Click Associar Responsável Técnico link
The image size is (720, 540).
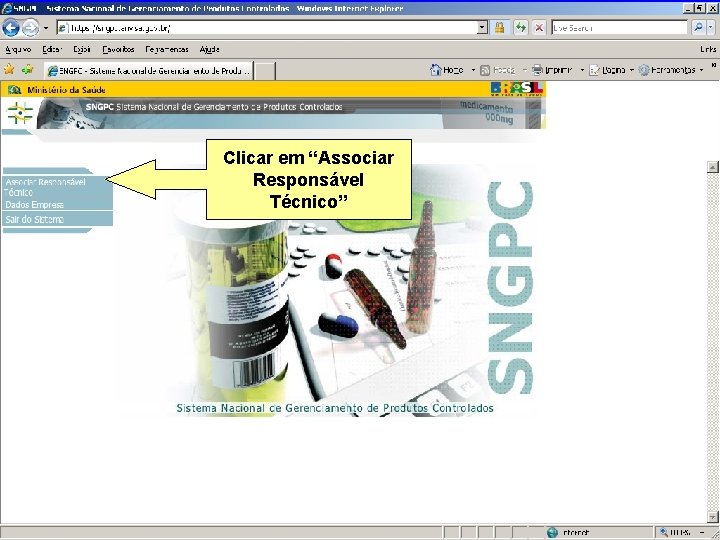[45, 187]
